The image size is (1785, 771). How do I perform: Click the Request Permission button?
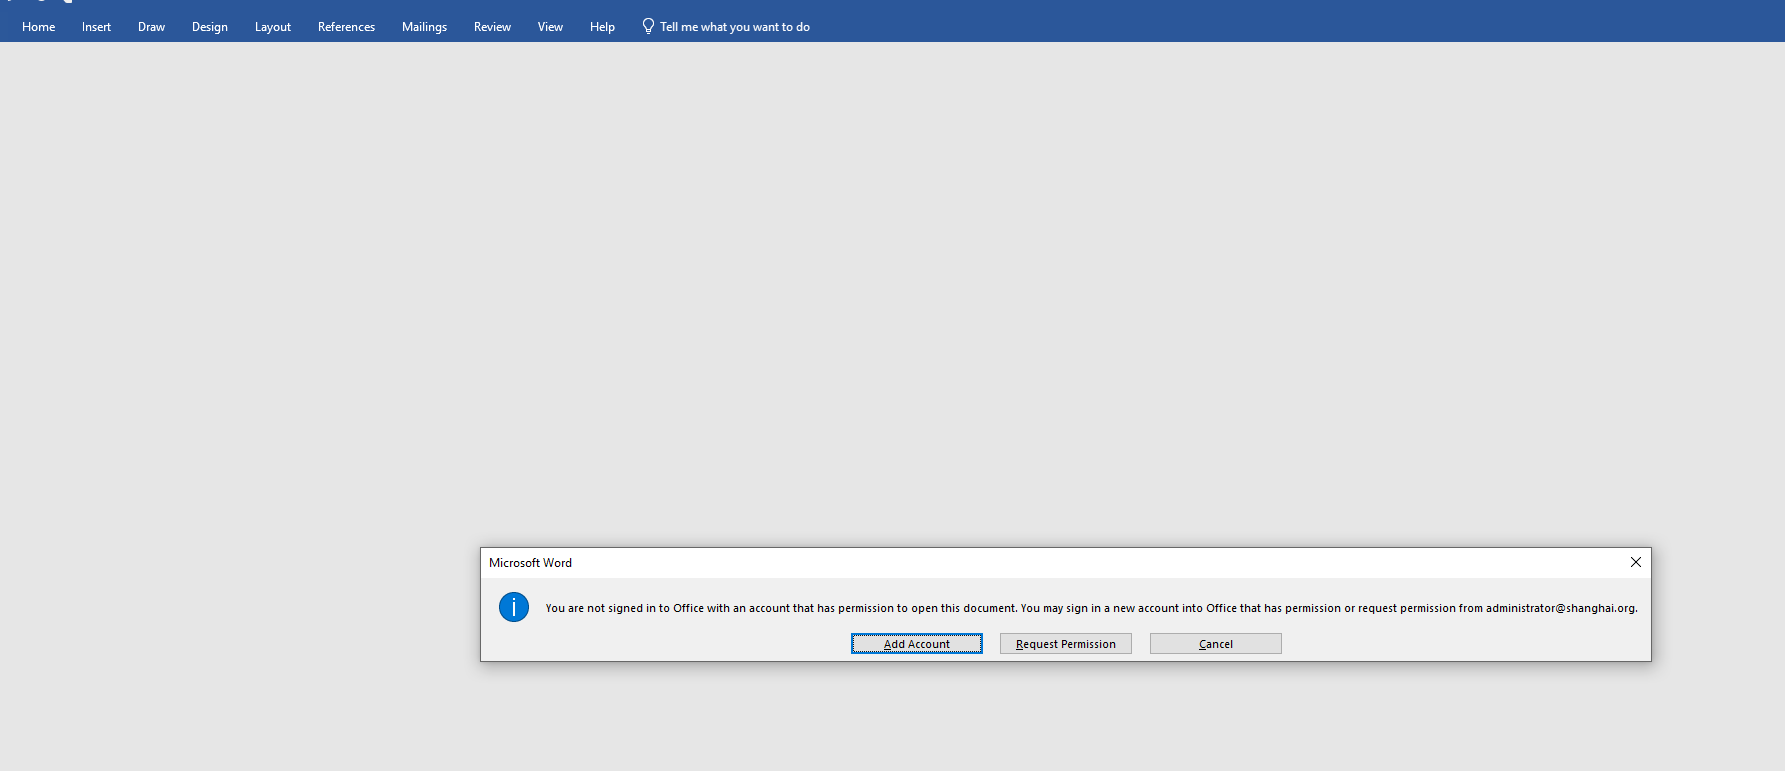(x=1066, y=644)
